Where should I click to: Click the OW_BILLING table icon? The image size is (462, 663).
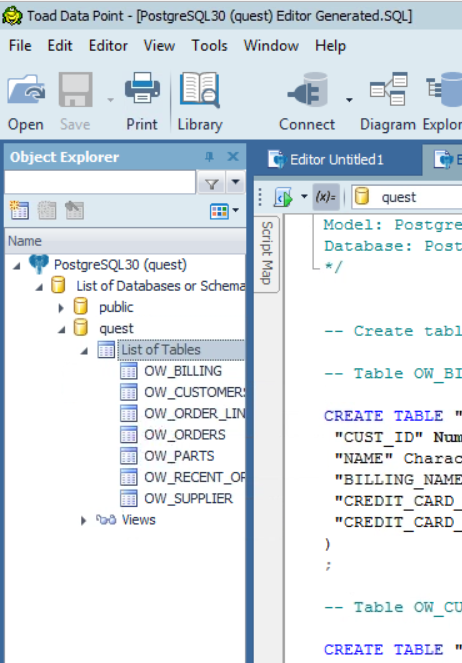128,371
